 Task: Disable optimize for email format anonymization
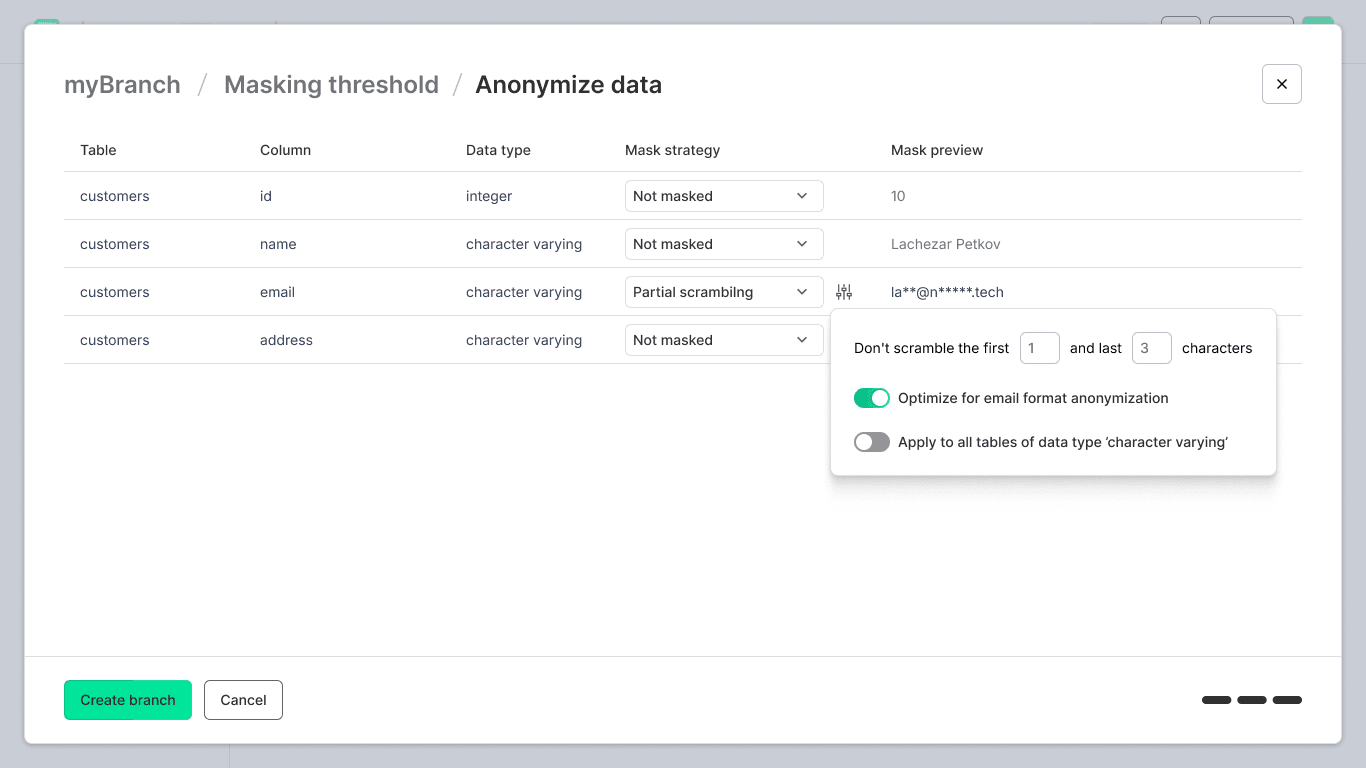click(871, 398)
